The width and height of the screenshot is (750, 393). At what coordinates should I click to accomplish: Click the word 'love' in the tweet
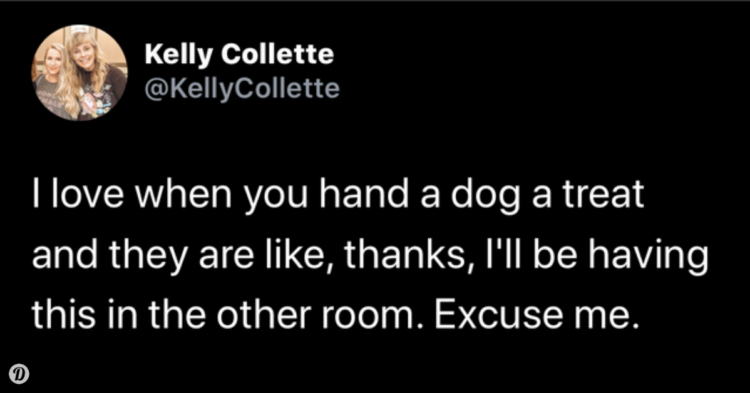[88, 195]
